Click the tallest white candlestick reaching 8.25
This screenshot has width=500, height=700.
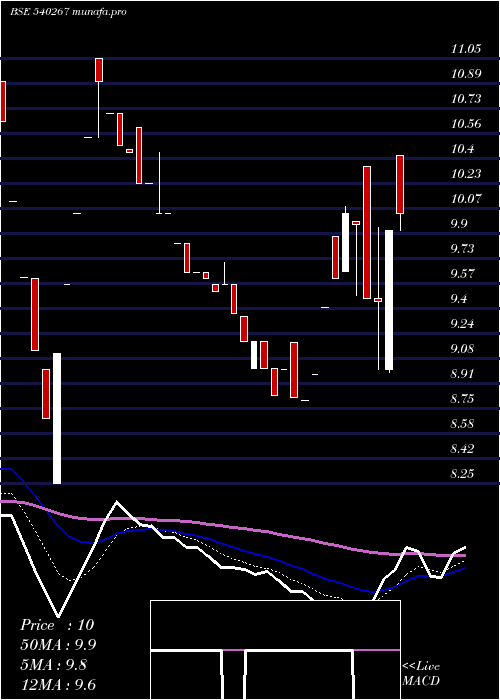(57, 418)
